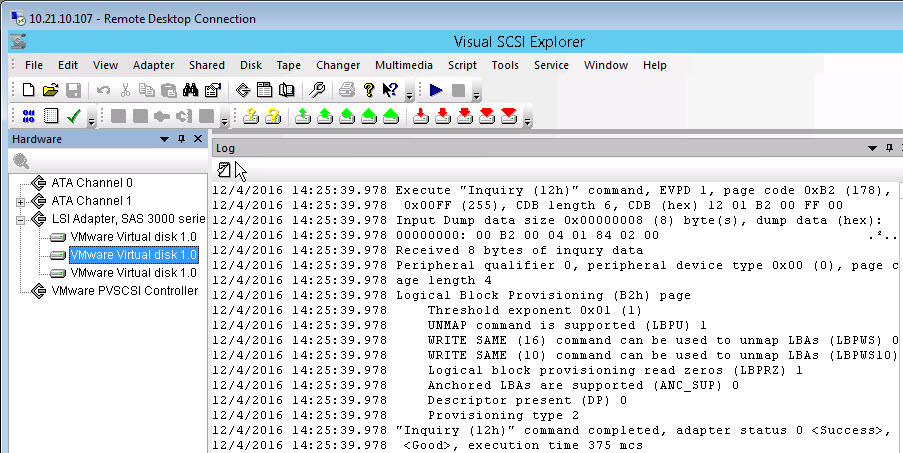
Task: Select VMware PVSCSI Controller node
Action: coord(124,291)
